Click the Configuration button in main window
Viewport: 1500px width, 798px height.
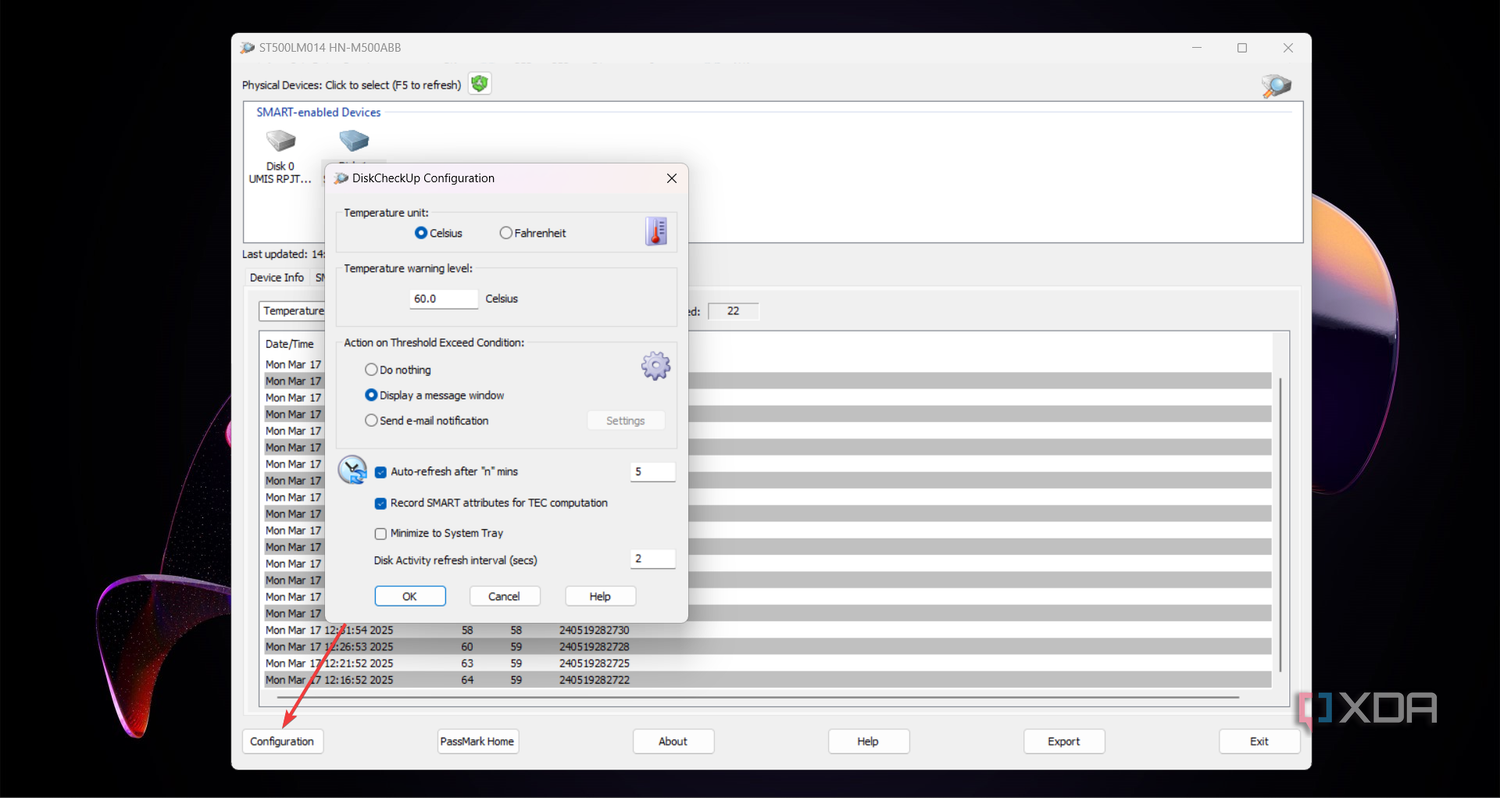[x=282, y=741]
